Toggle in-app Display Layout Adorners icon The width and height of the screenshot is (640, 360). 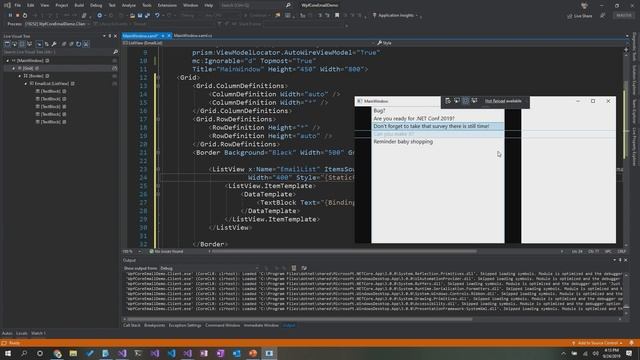pos(465,101)
